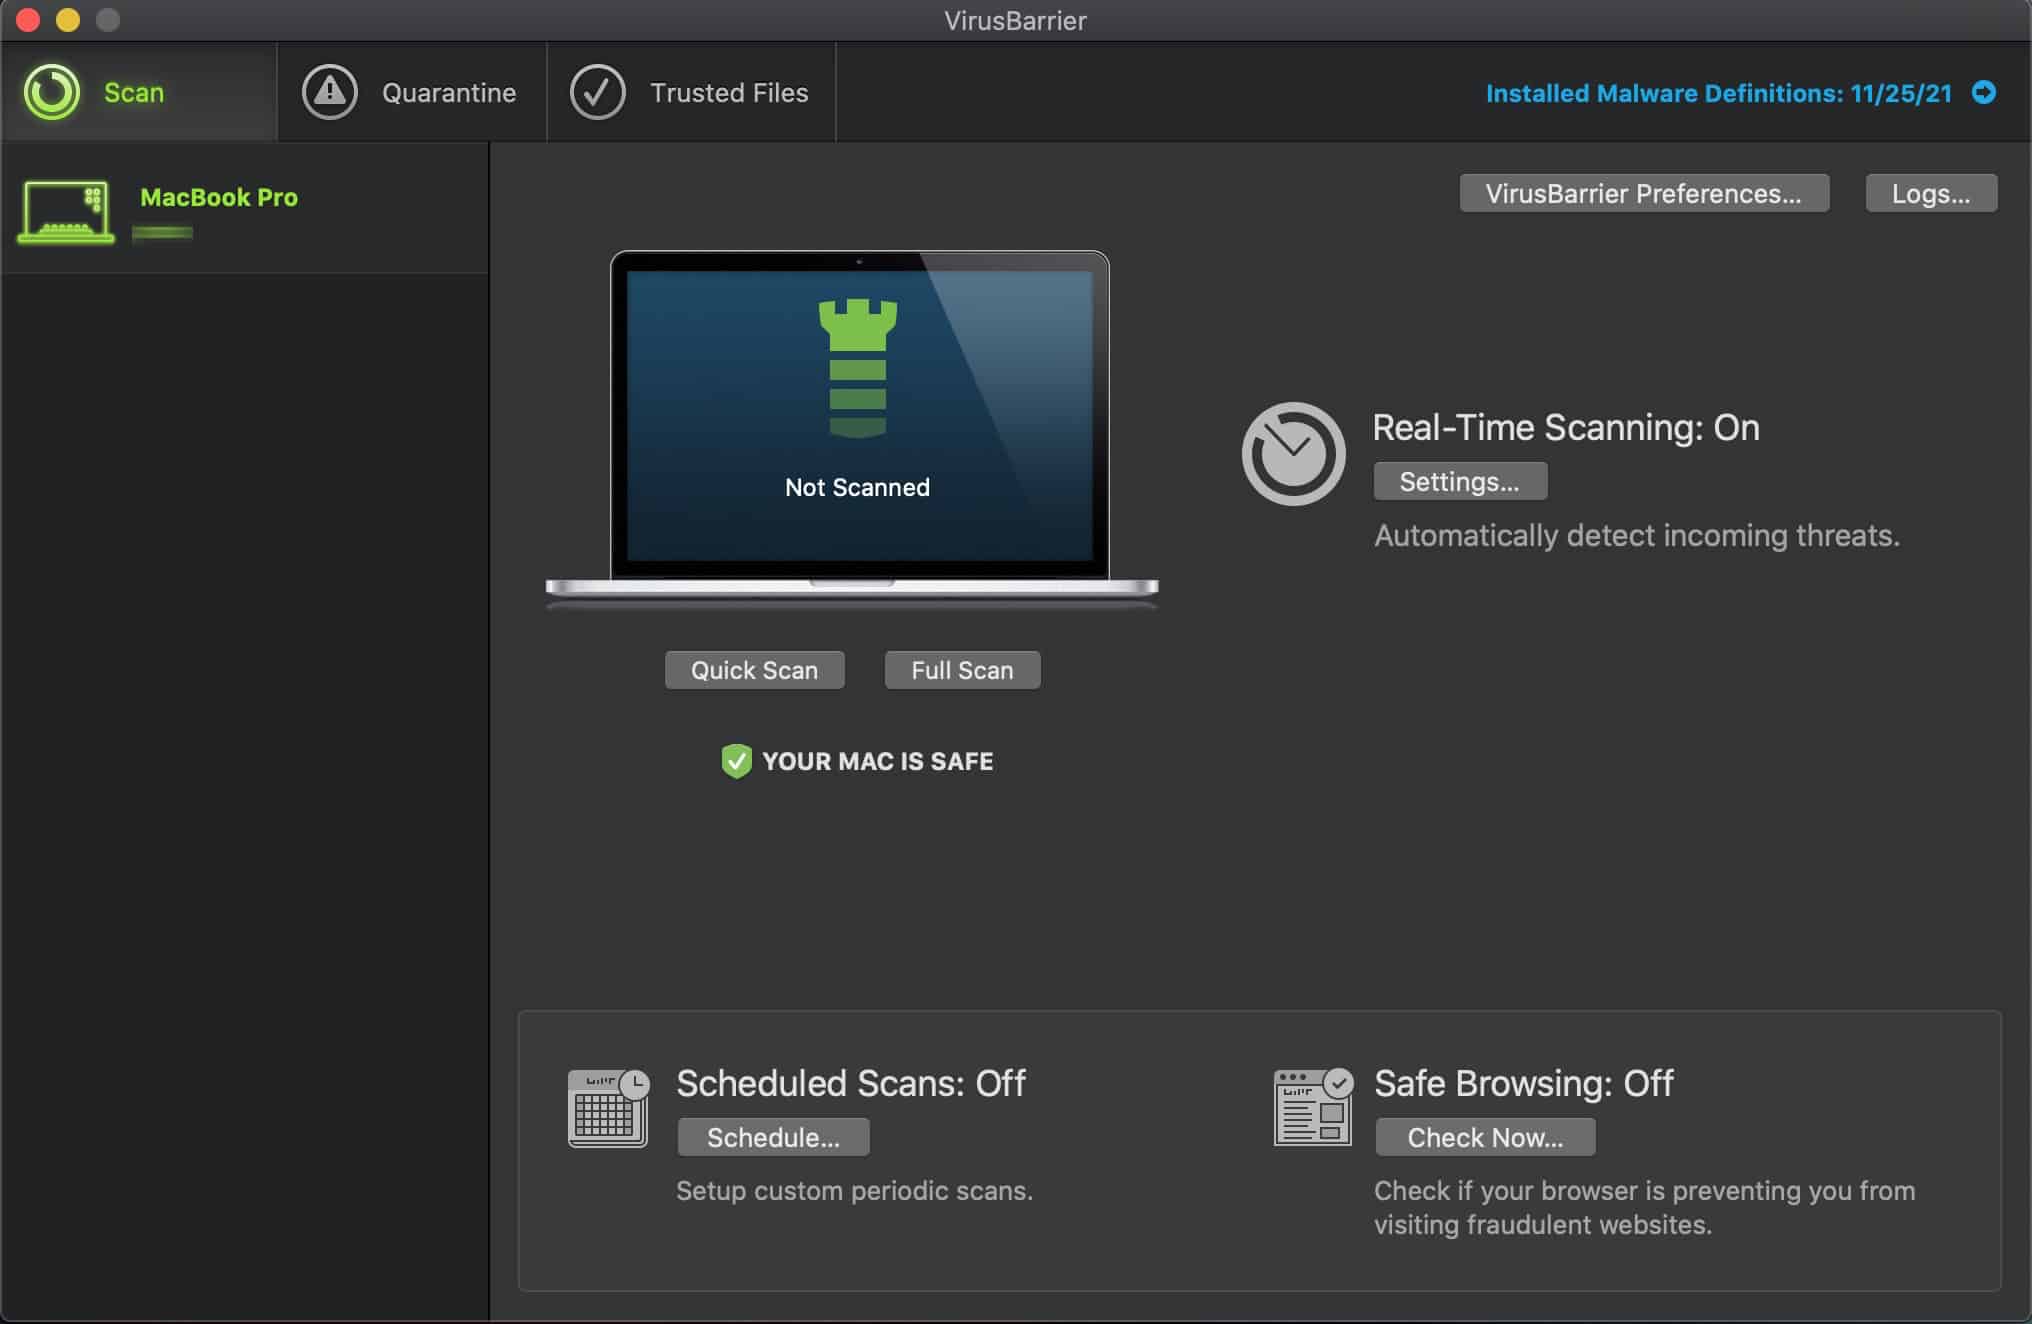Image resolution: width=2032 pixels, height=1324 pixels.
Task: Close the VirusBarrier window
Action: click(28, 20)
